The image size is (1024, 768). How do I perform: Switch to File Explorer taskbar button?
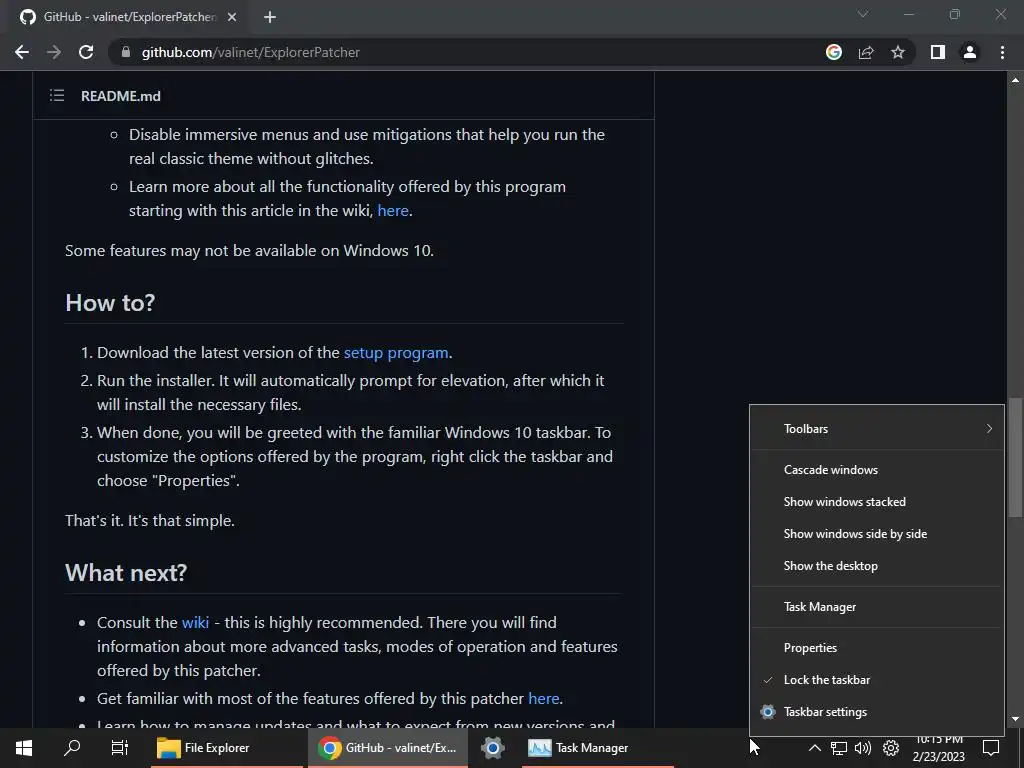pos(227,748)
